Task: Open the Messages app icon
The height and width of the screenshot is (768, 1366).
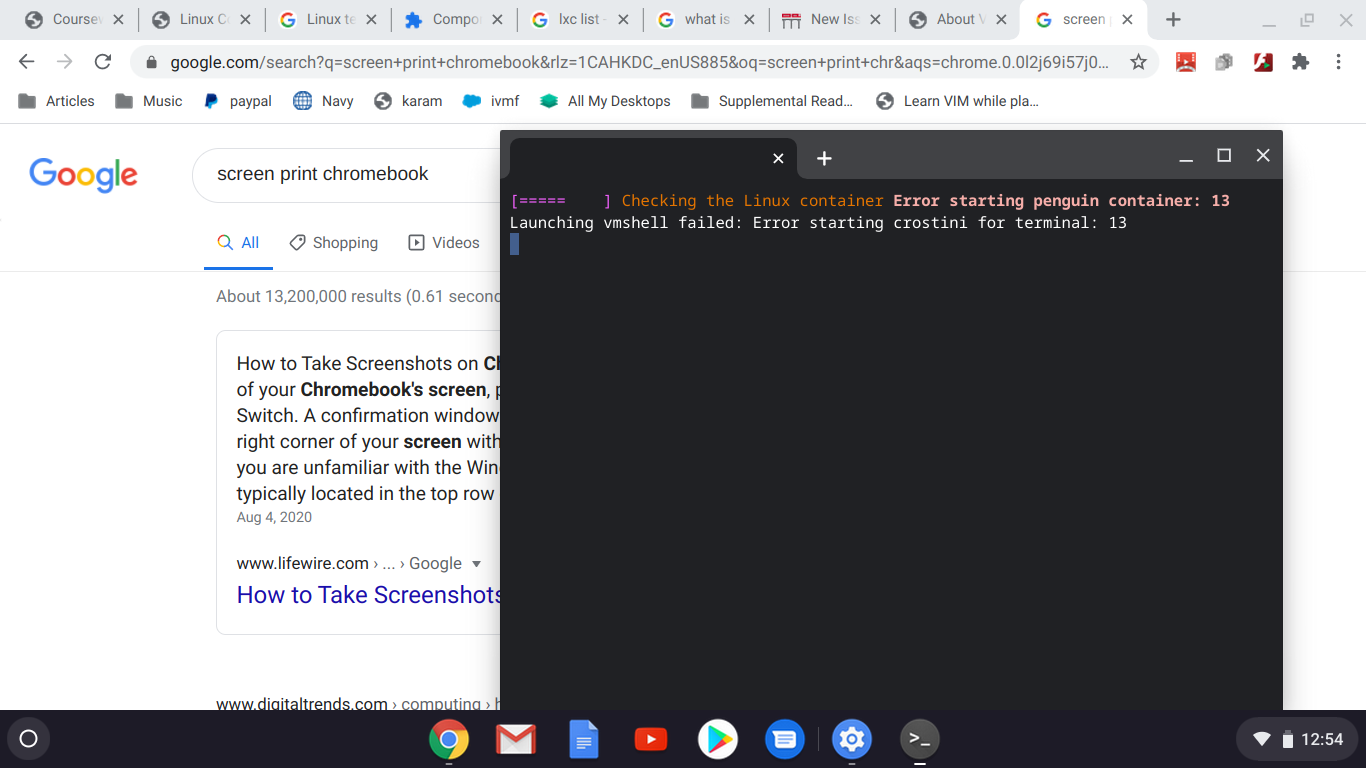Action: click(x=785, y=740)
